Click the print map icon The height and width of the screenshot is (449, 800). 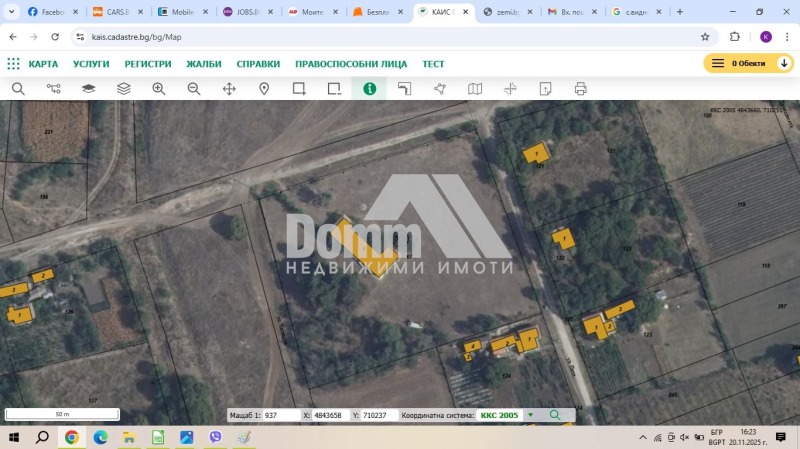coord(580,88)
